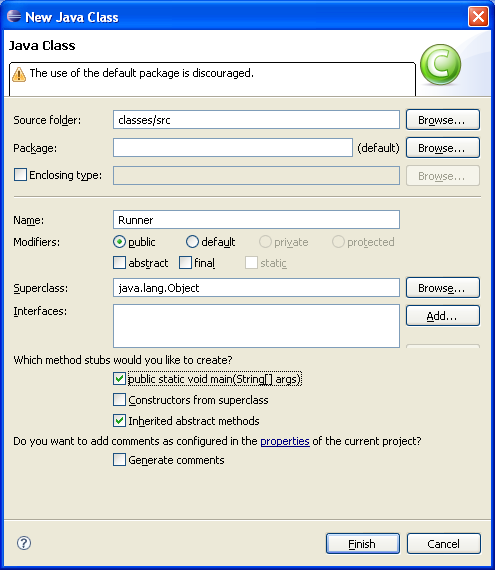Click inside the Interfaces list box

[256, 326]
